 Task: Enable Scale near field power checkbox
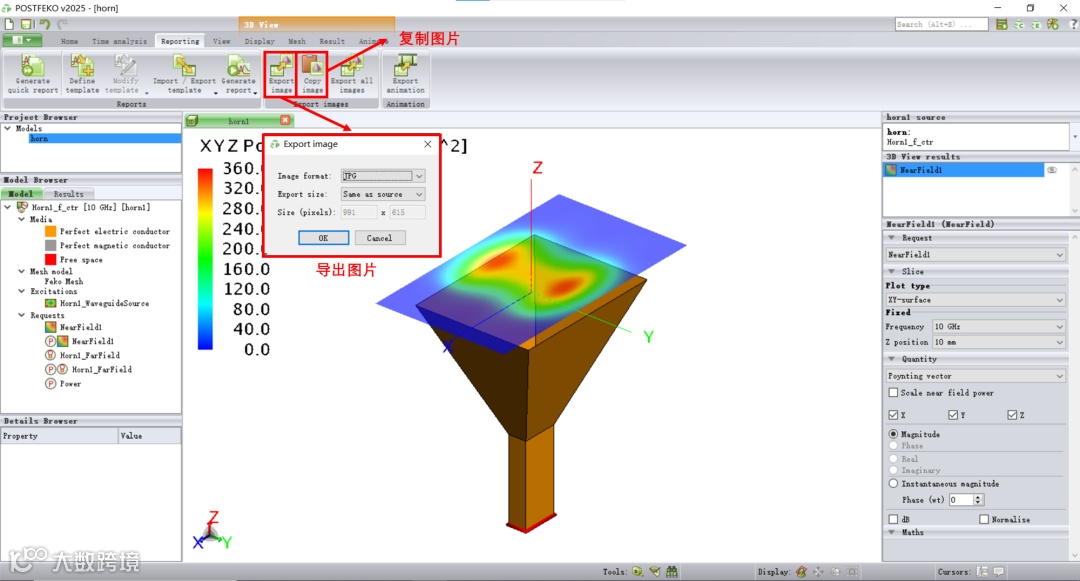click(x=893, y=392)
